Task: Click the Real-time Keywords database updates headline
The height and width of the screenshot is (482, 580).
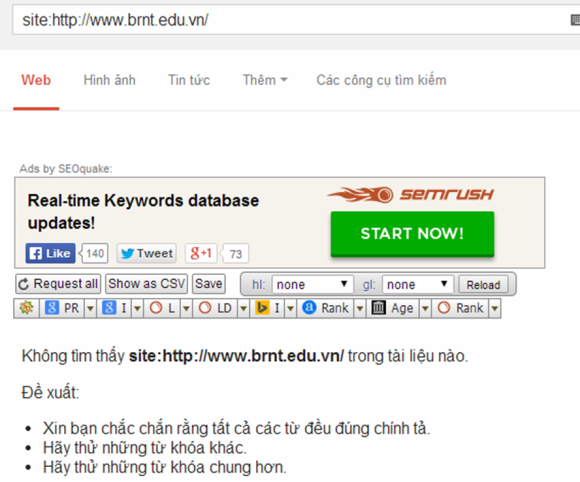Action: (x=144, y=212)
